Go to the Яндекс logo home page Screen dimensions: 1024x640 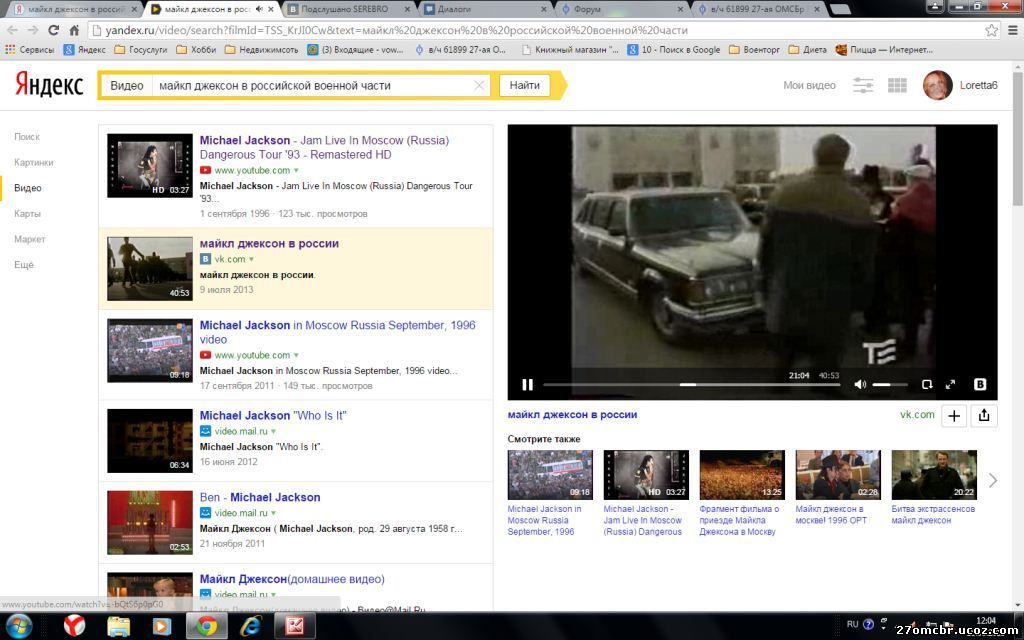[x=49, y=85]
